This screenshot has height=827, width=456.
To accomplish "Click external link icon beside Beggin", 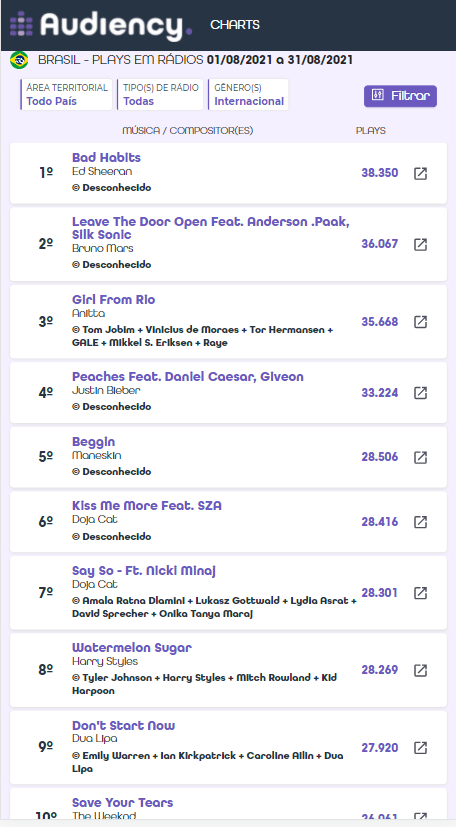I will [x=420, y=457].
